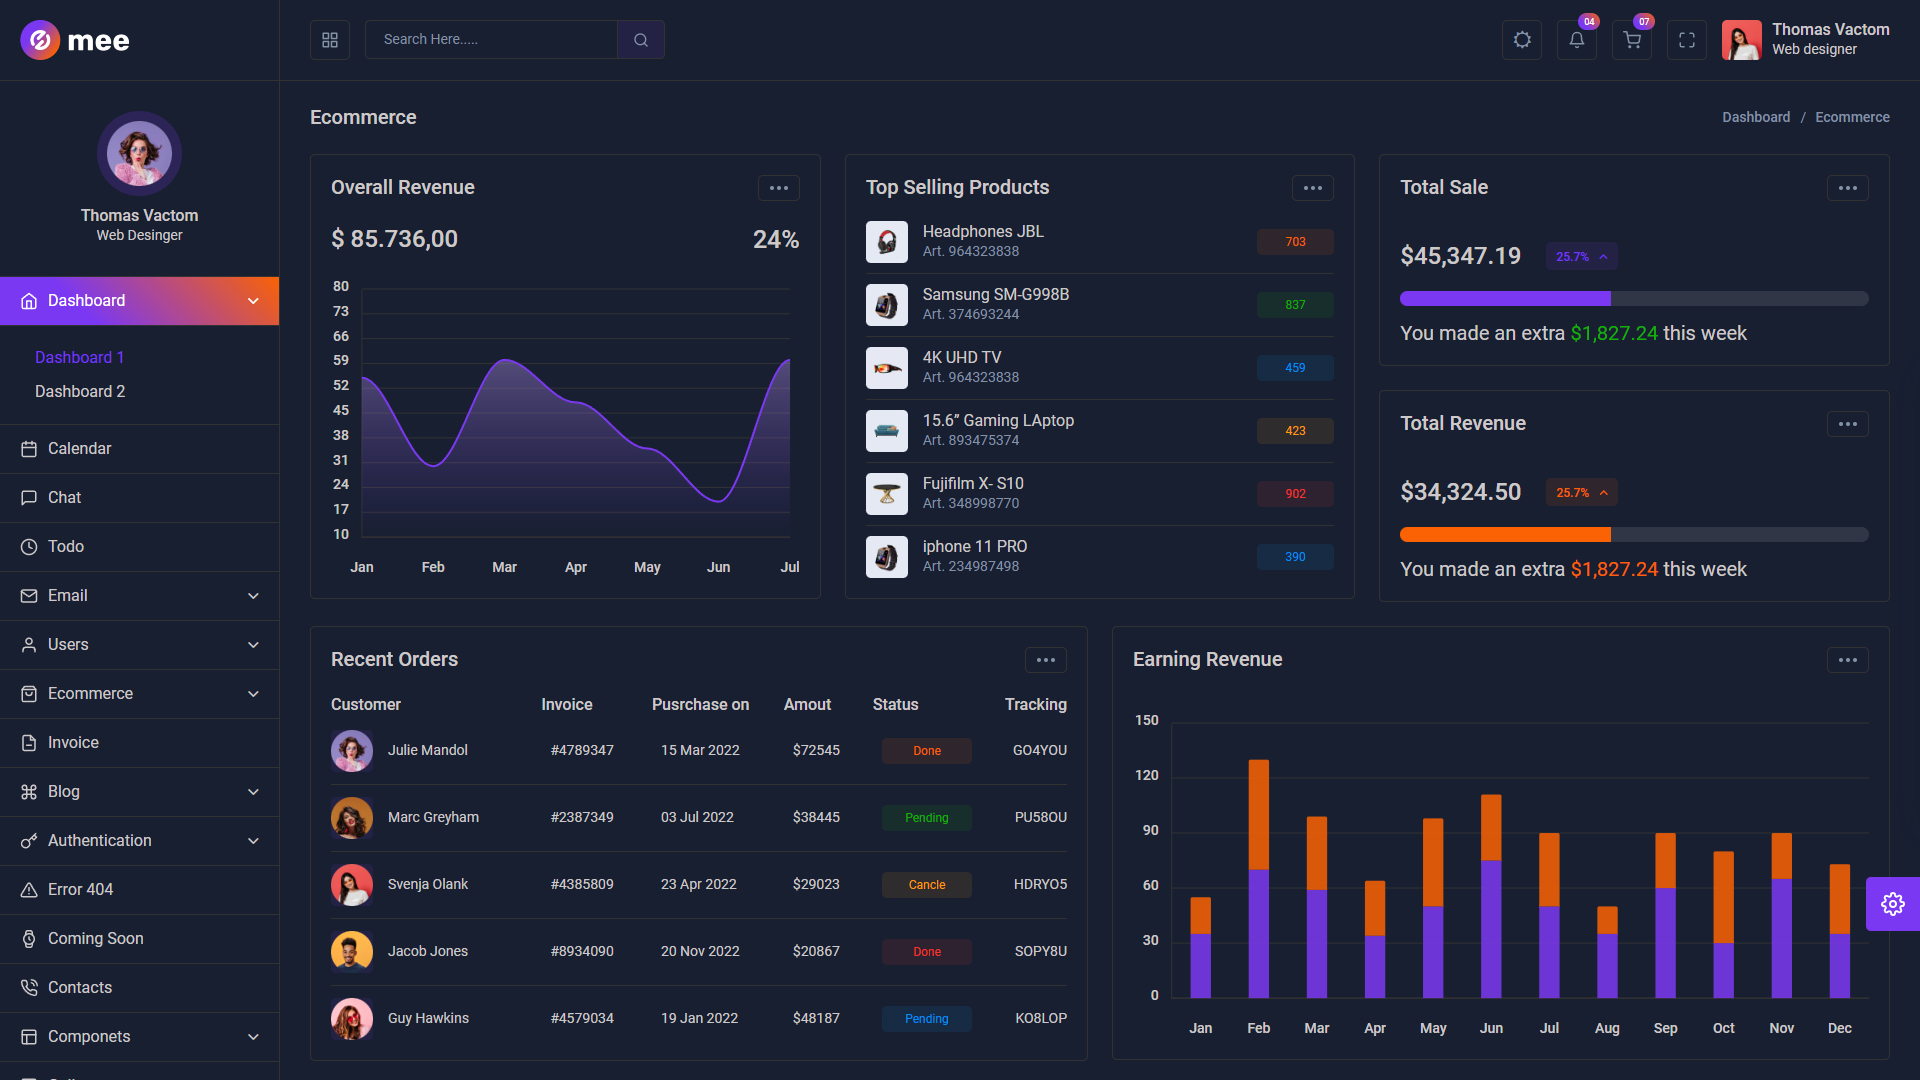Screen dimensions: 1920x1080
Task: Open the shopping cart icon
Action: [1632, 40]
